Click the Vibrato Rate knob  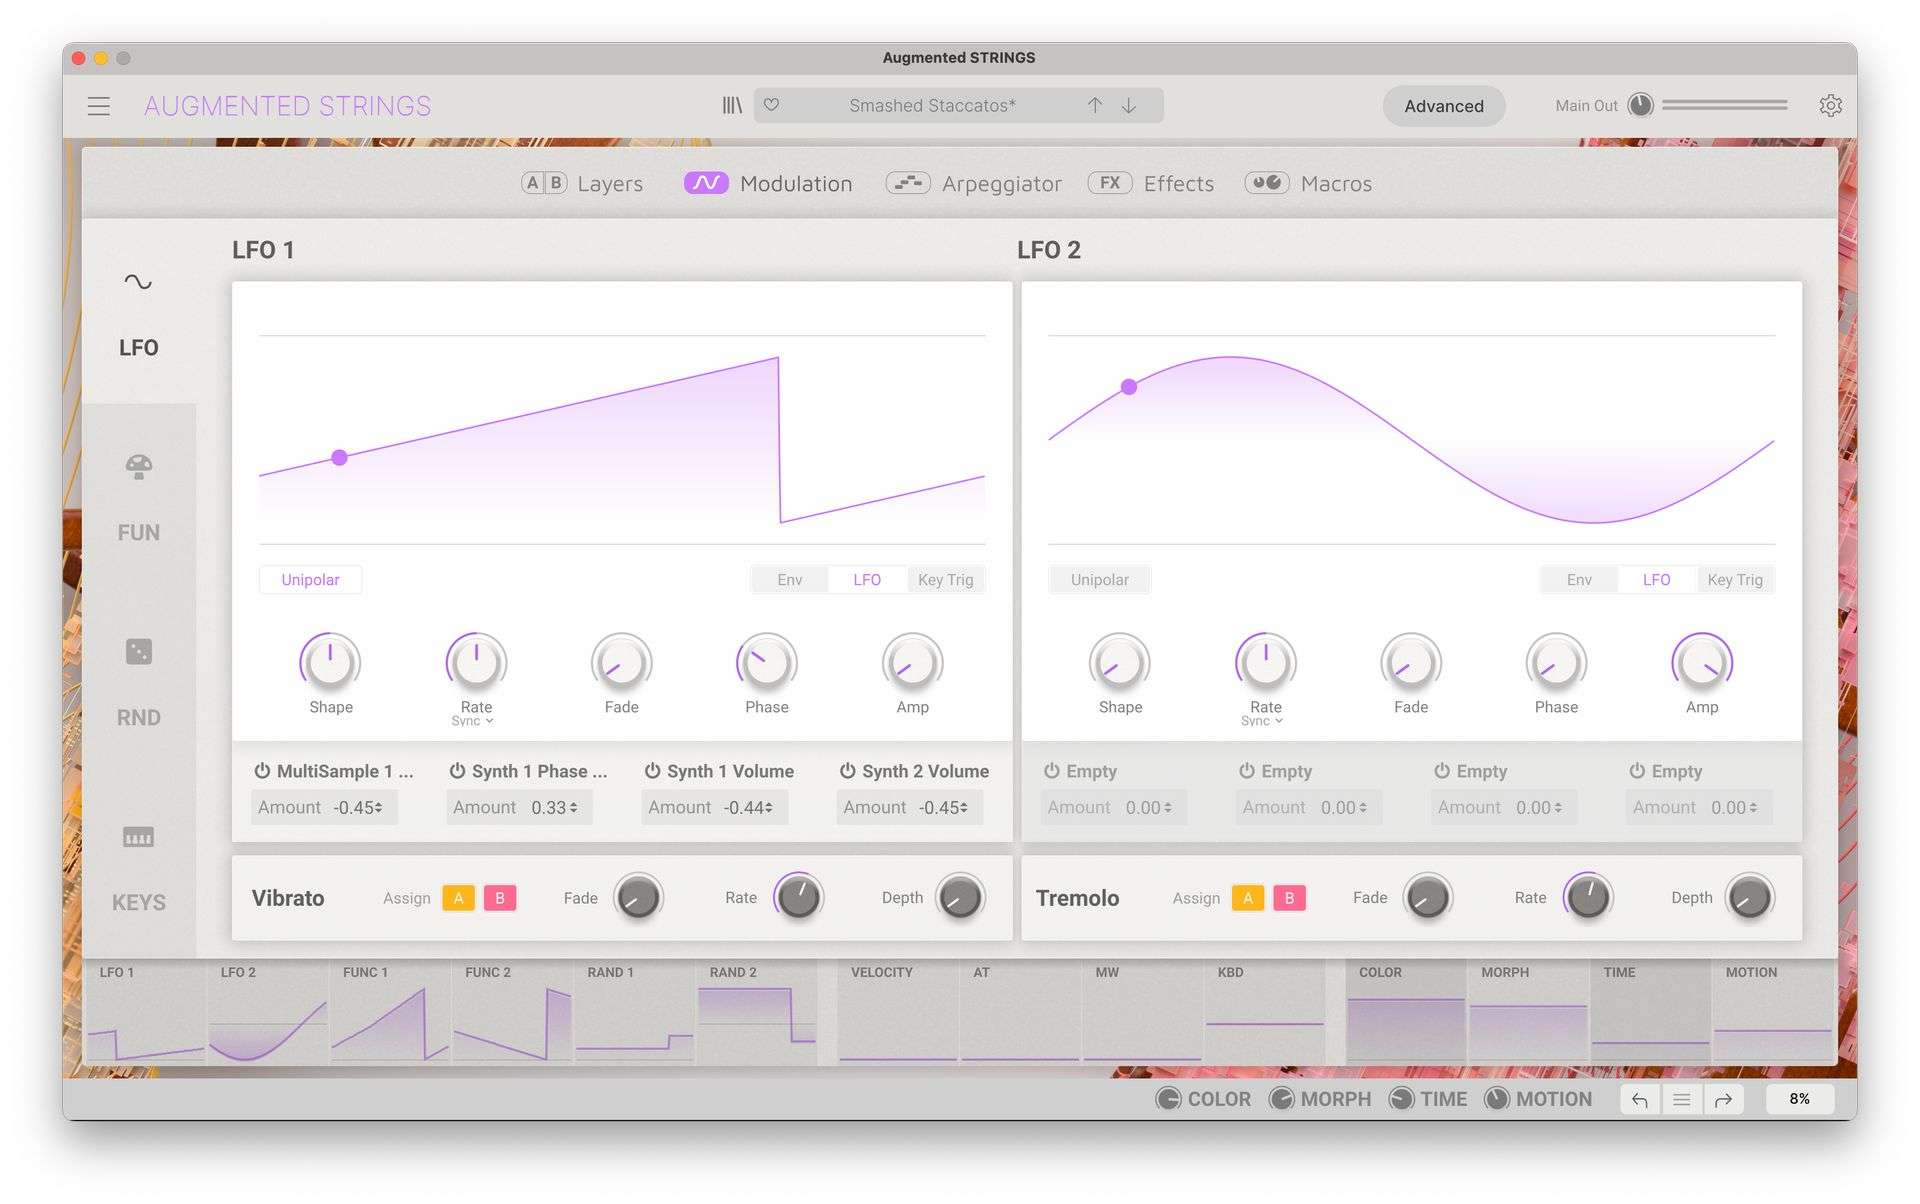click(798, 897)
